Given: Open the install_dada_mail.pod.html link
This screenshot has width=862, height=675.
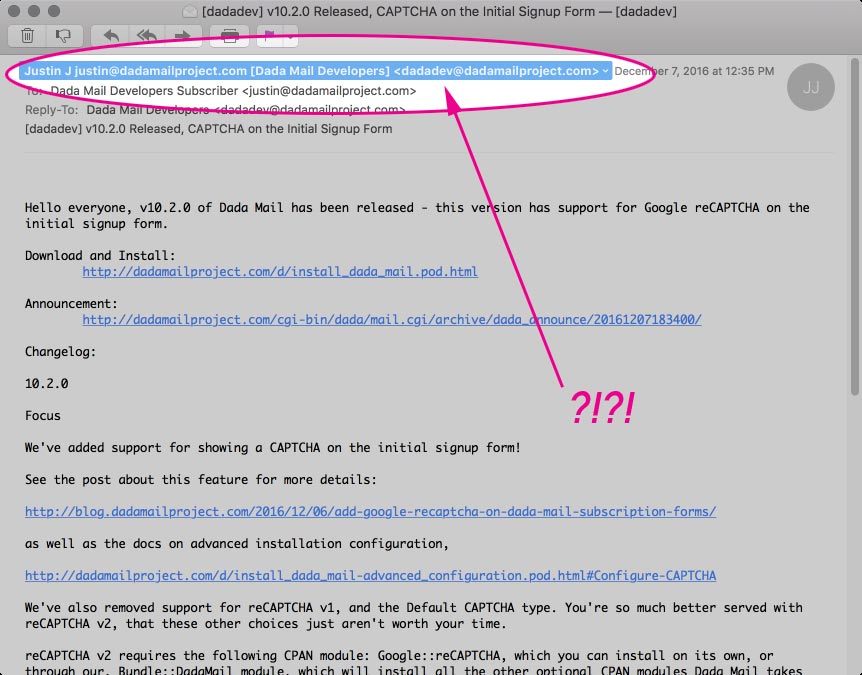Looking at the screenshot, I should 280,272.
